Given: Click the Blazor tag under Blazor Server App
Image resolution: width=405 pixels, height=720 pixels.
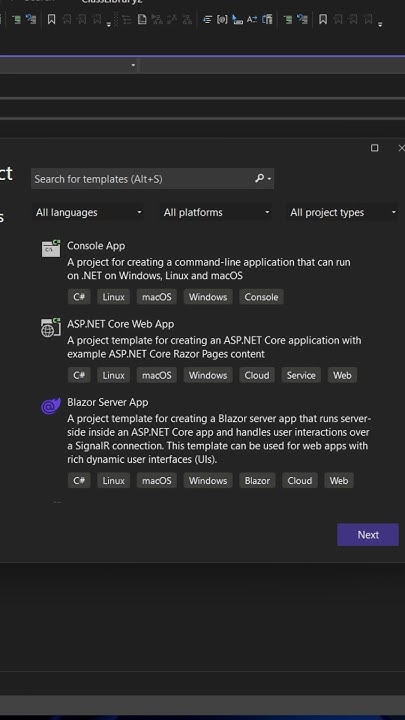Looking at the screenshot, I should click(257, 480).
